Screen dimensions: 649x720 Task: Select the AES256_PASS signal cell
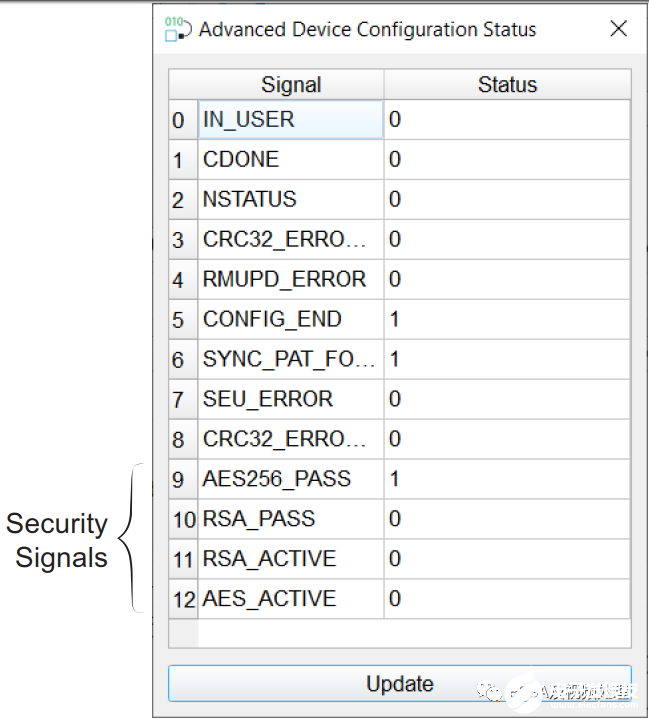tap(290, 479)
